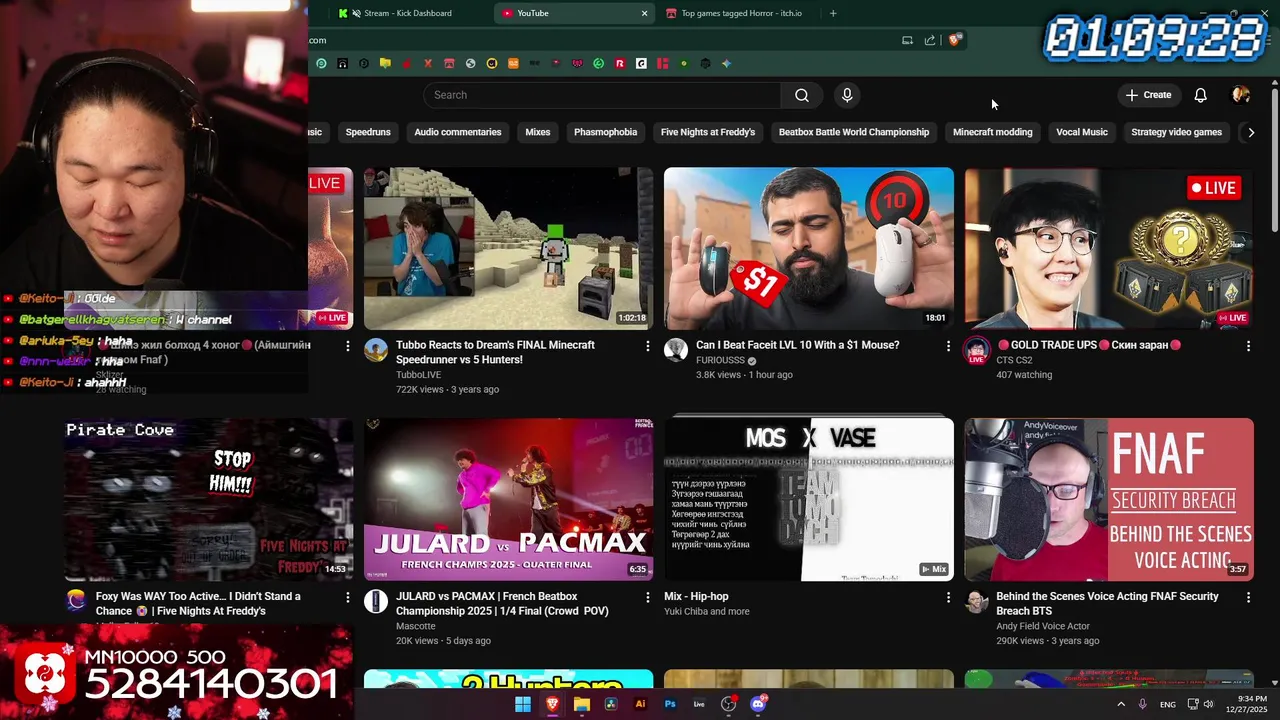Select Beatbox Battle World Championship chip
Viewport: 1280px width, 720px height.
(854, 132)
